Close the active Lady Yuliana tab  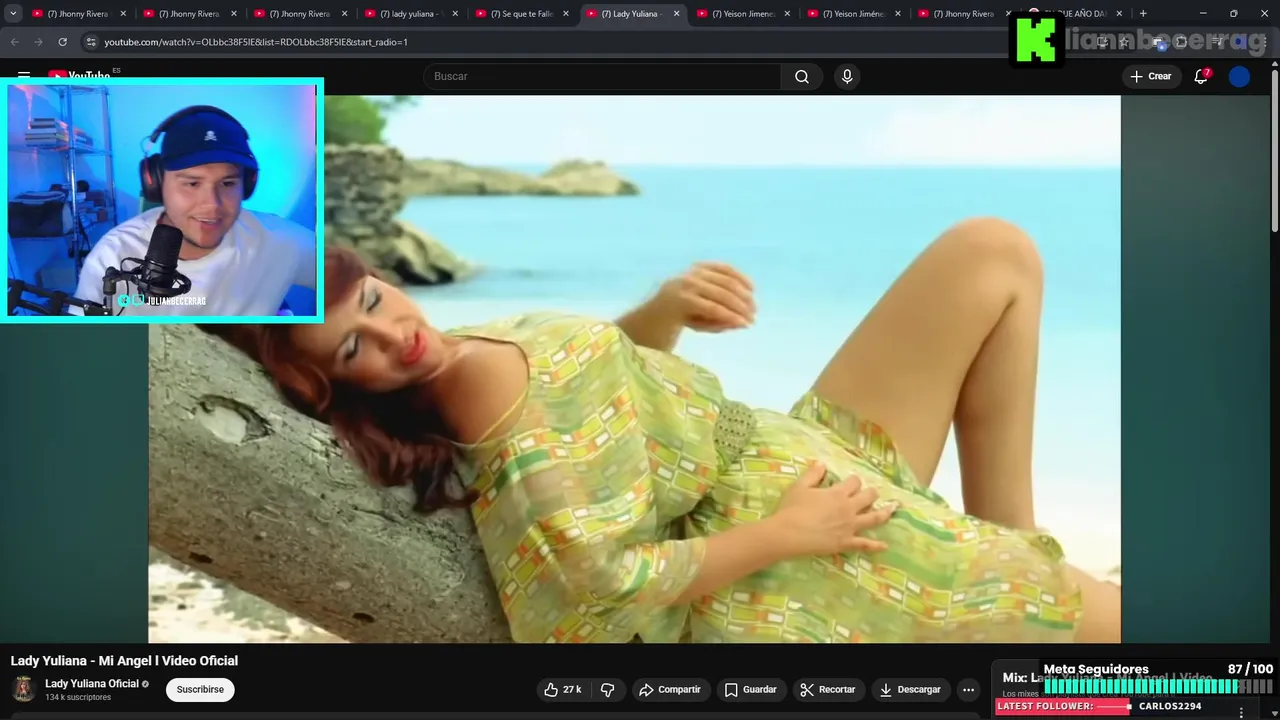pos(676,14)
